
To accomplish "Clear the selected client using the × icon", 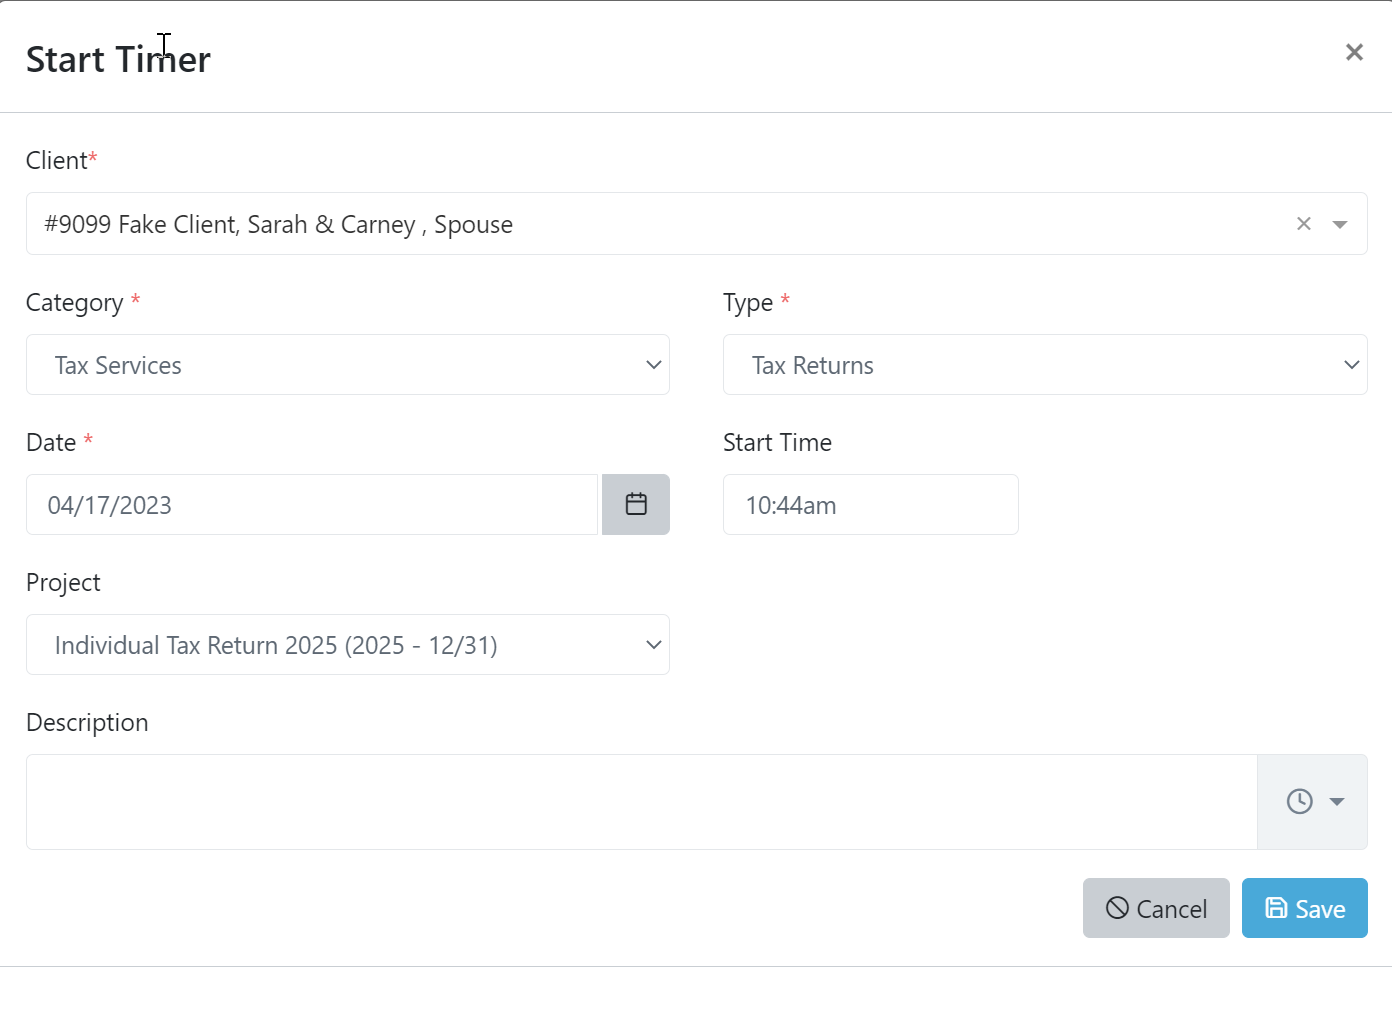I will (1304, 223).
